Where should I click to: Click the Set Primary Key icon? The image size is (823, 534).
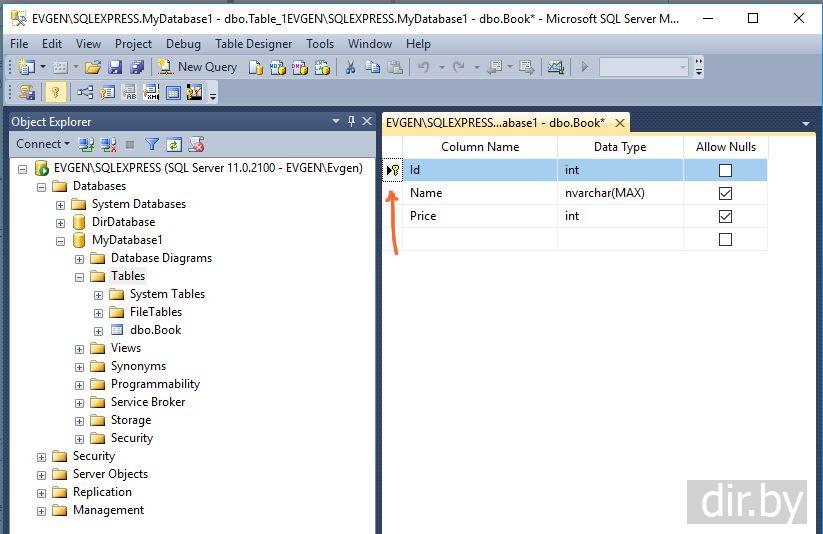pos(56,92)
